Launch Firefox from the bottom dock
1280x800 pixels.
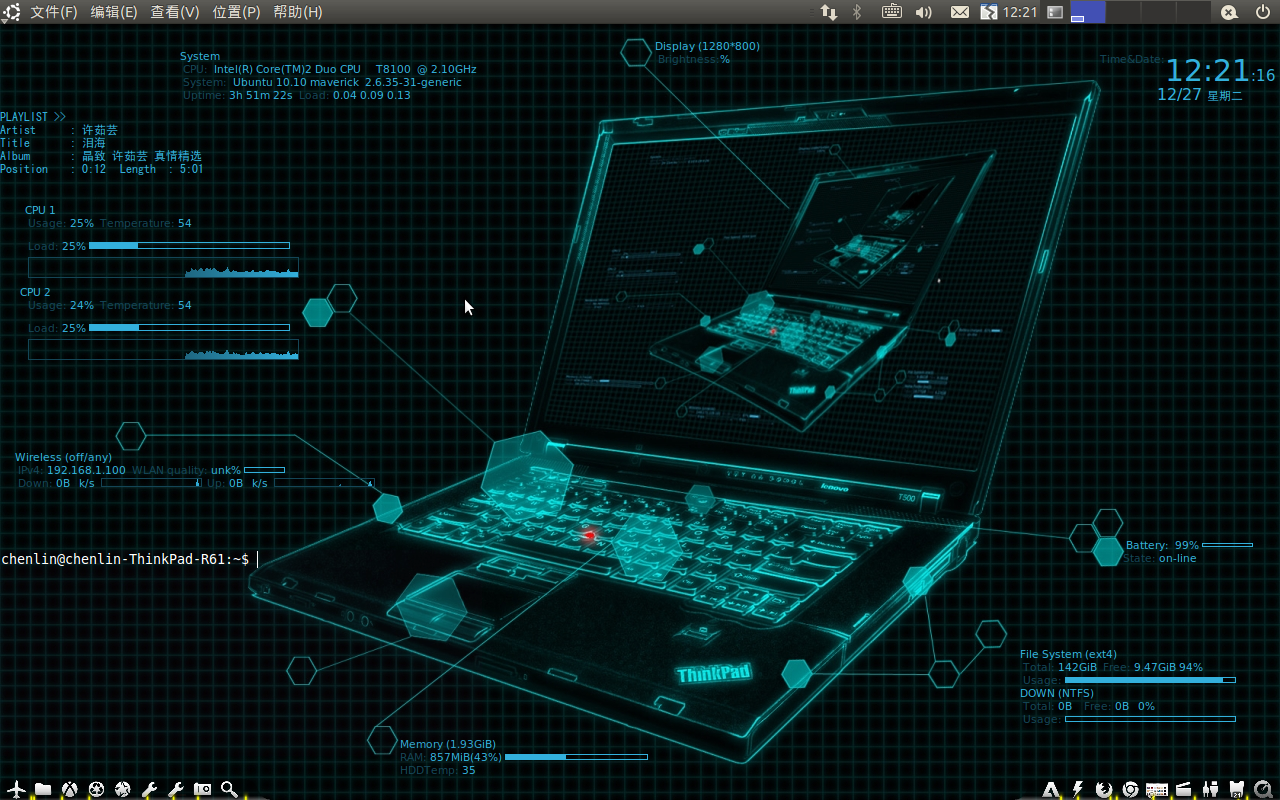(1104, 790)
